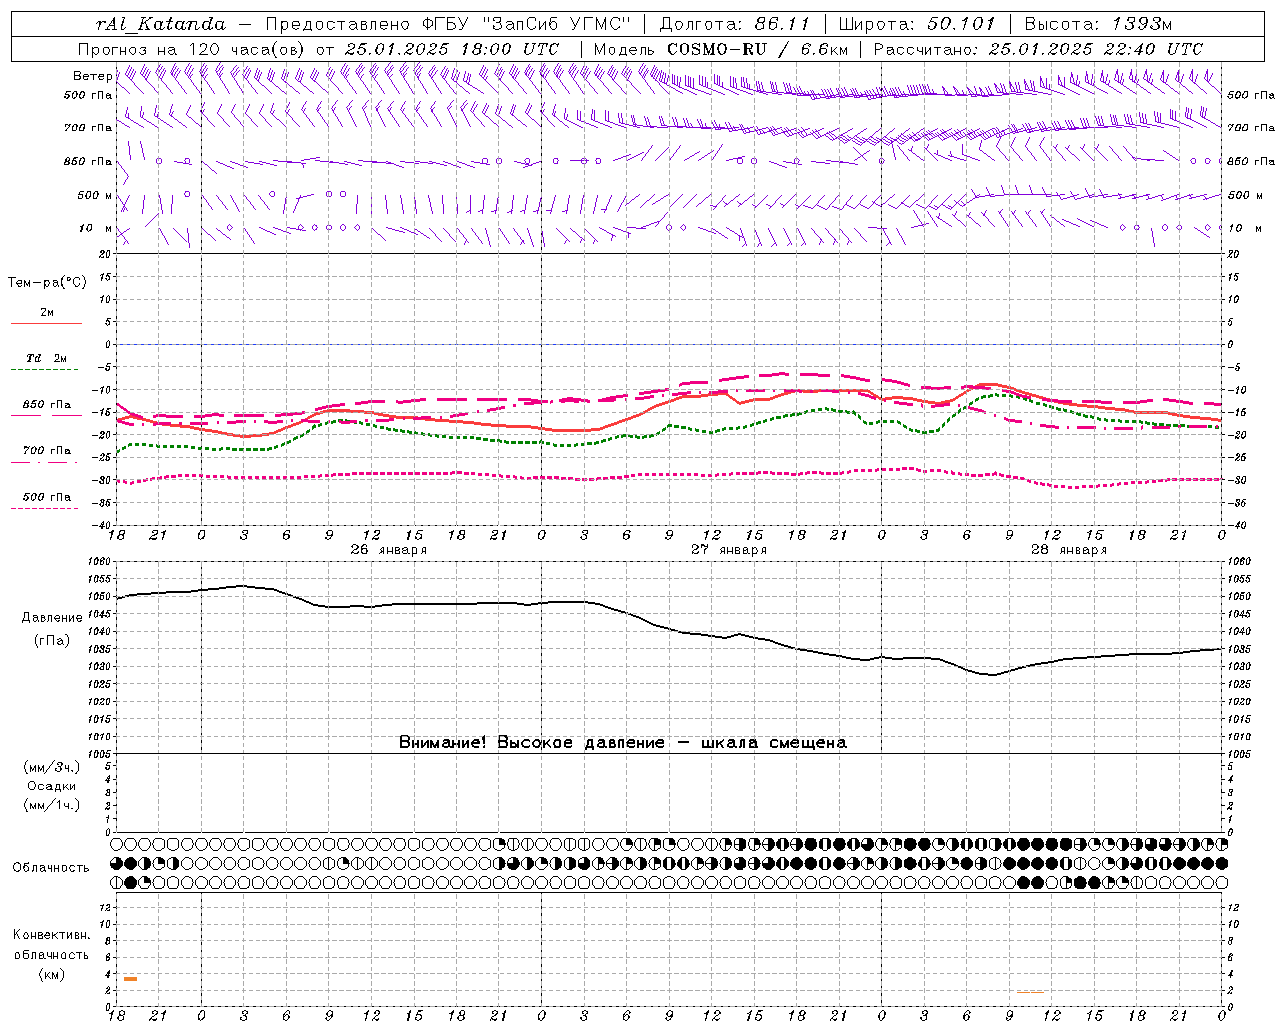Click the (км) unit label
The width and height of the screenshot is (1280, 1024).
pos(51,975)
